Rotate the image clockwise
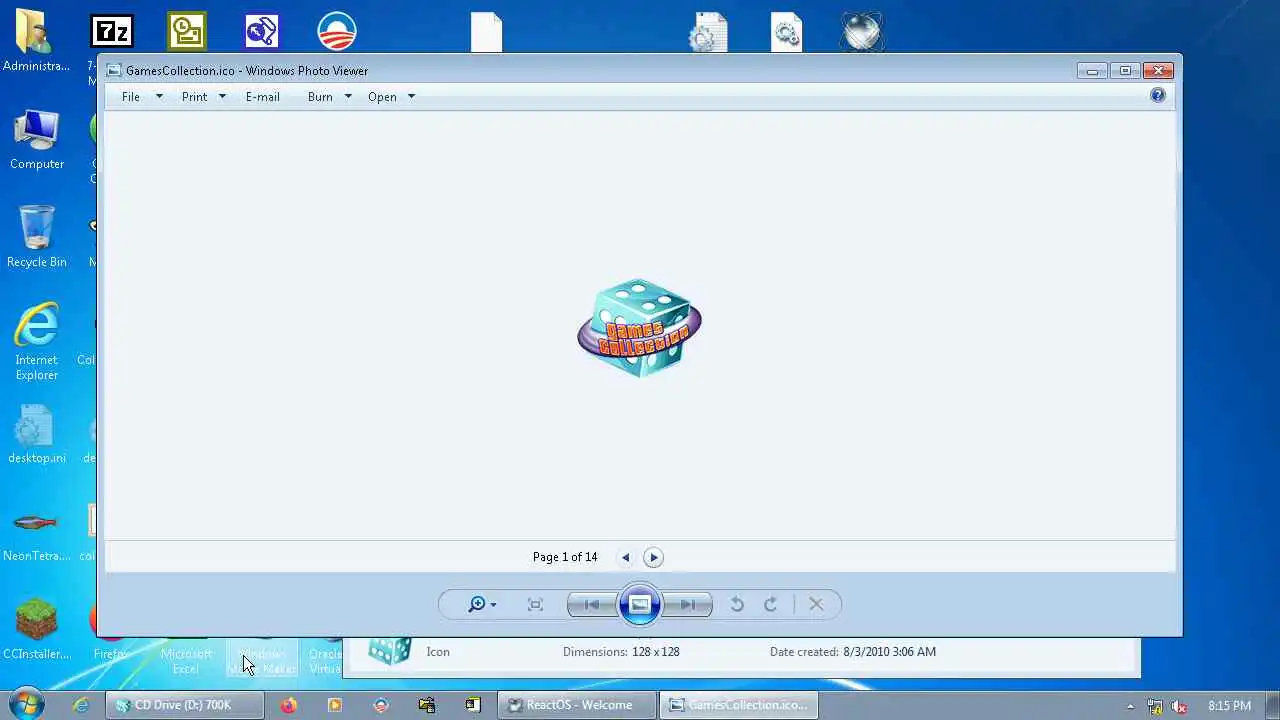The image size is (1280, 720). [770, 604]
